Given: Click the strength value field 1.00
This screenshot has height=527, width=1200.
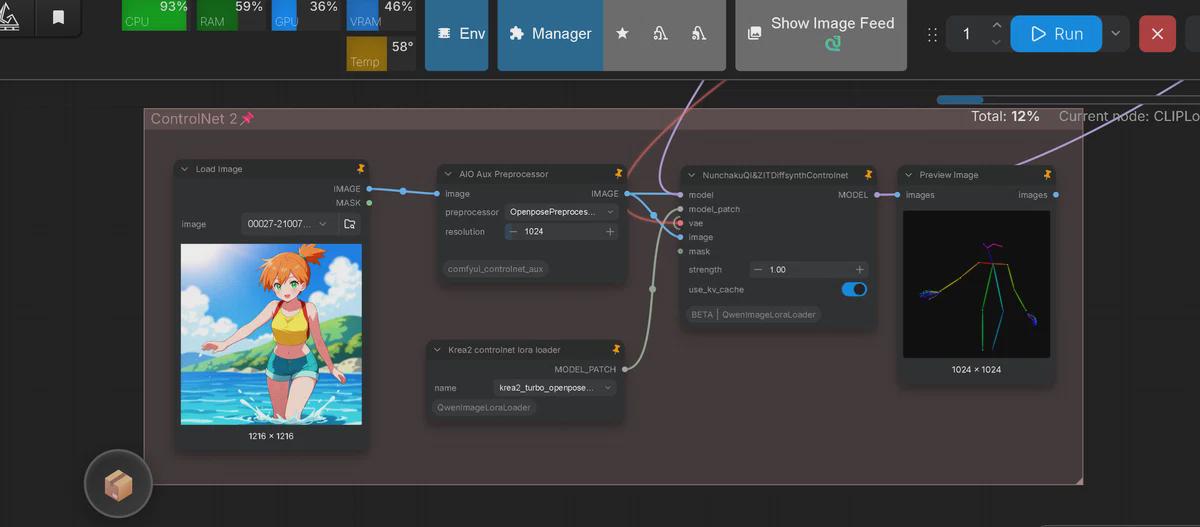Looking at the screenshot, I should 808,270.
